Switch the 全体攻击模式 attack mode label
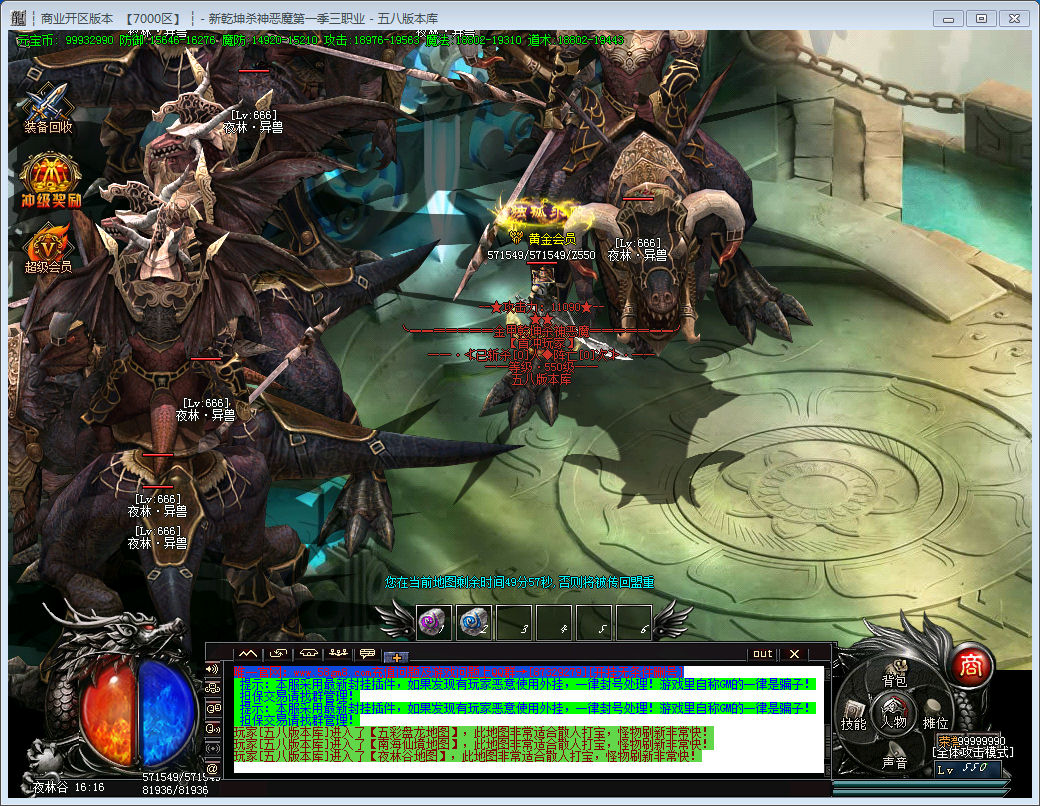Image resolution: width=1040 pixels, height=806 pixels. click(x=973, y=752)
